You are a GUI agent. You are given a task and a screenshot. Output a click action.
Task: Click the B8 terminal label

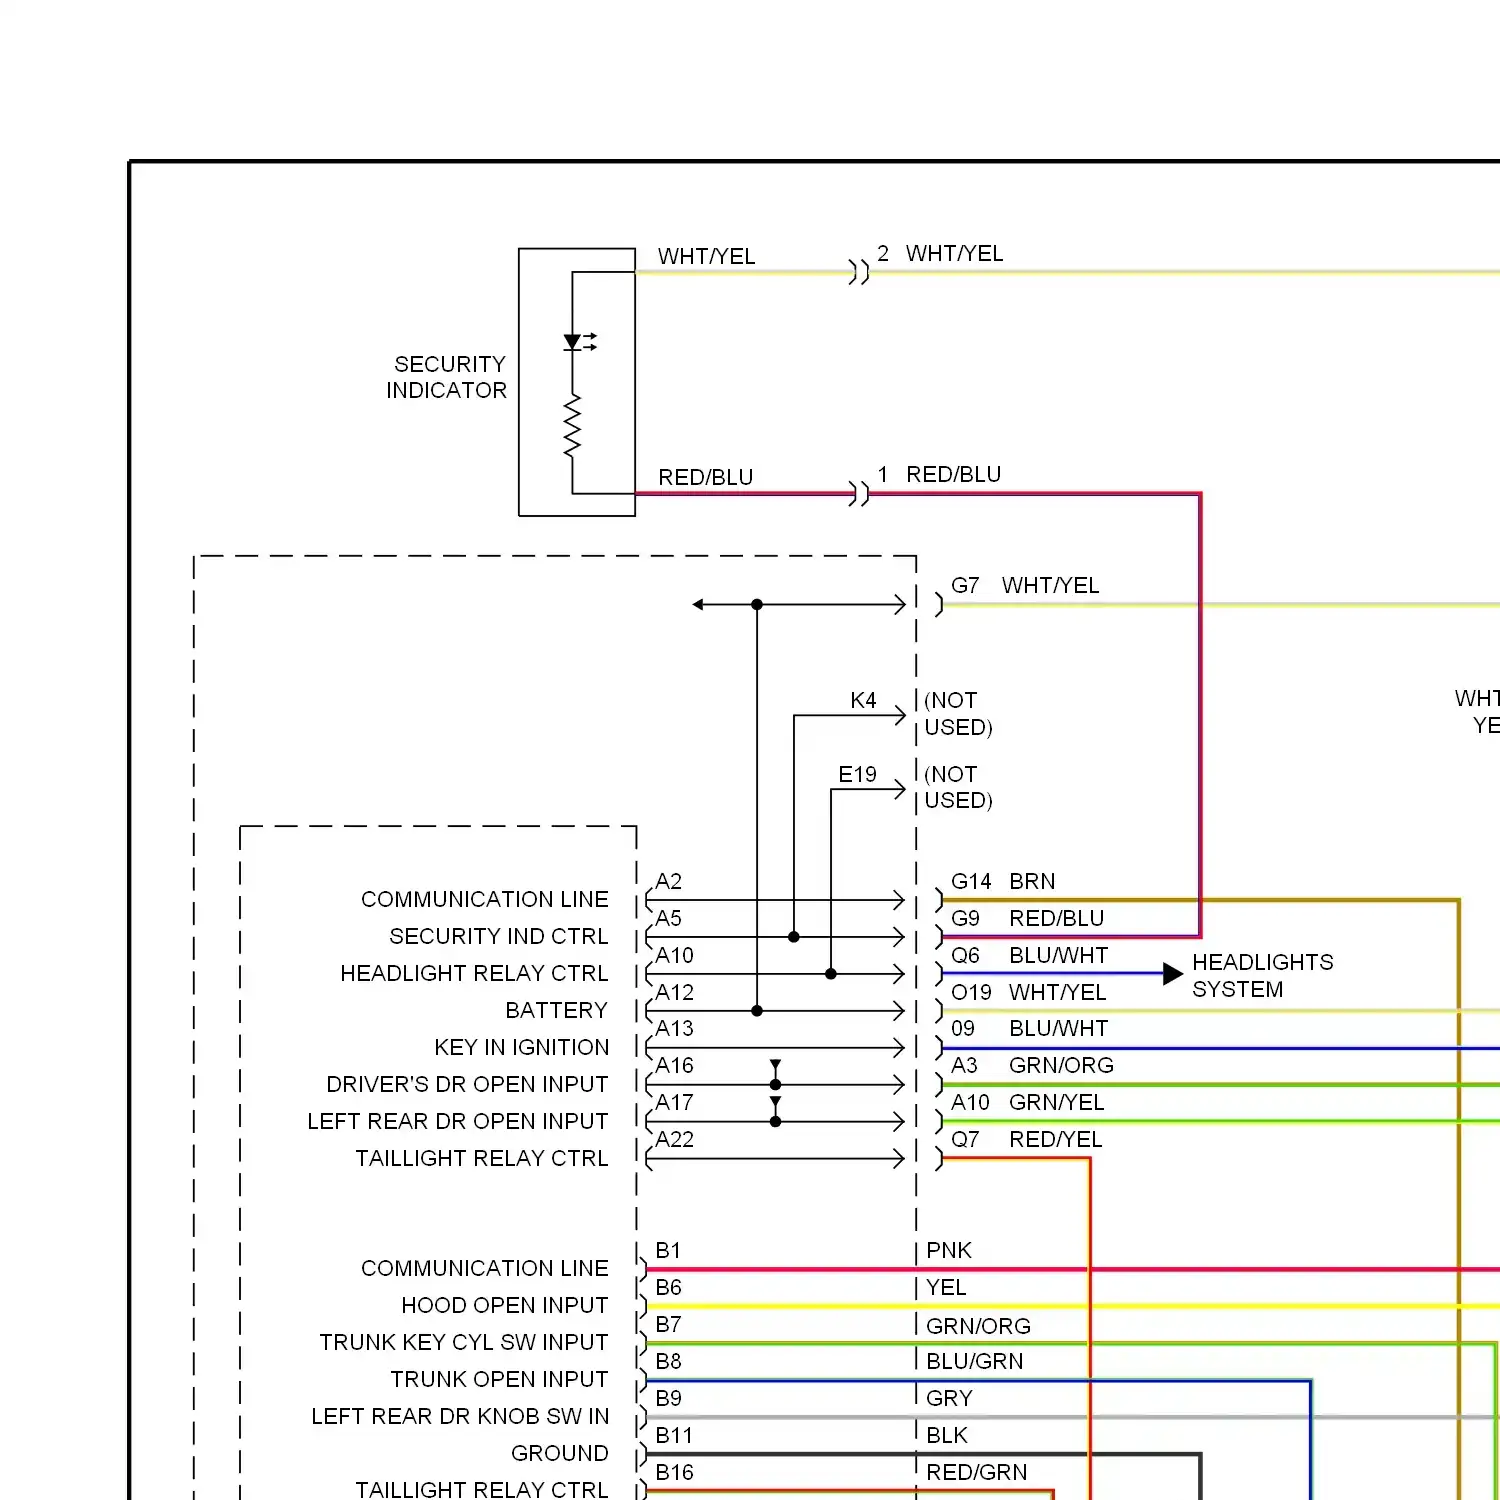(668, 1361)
